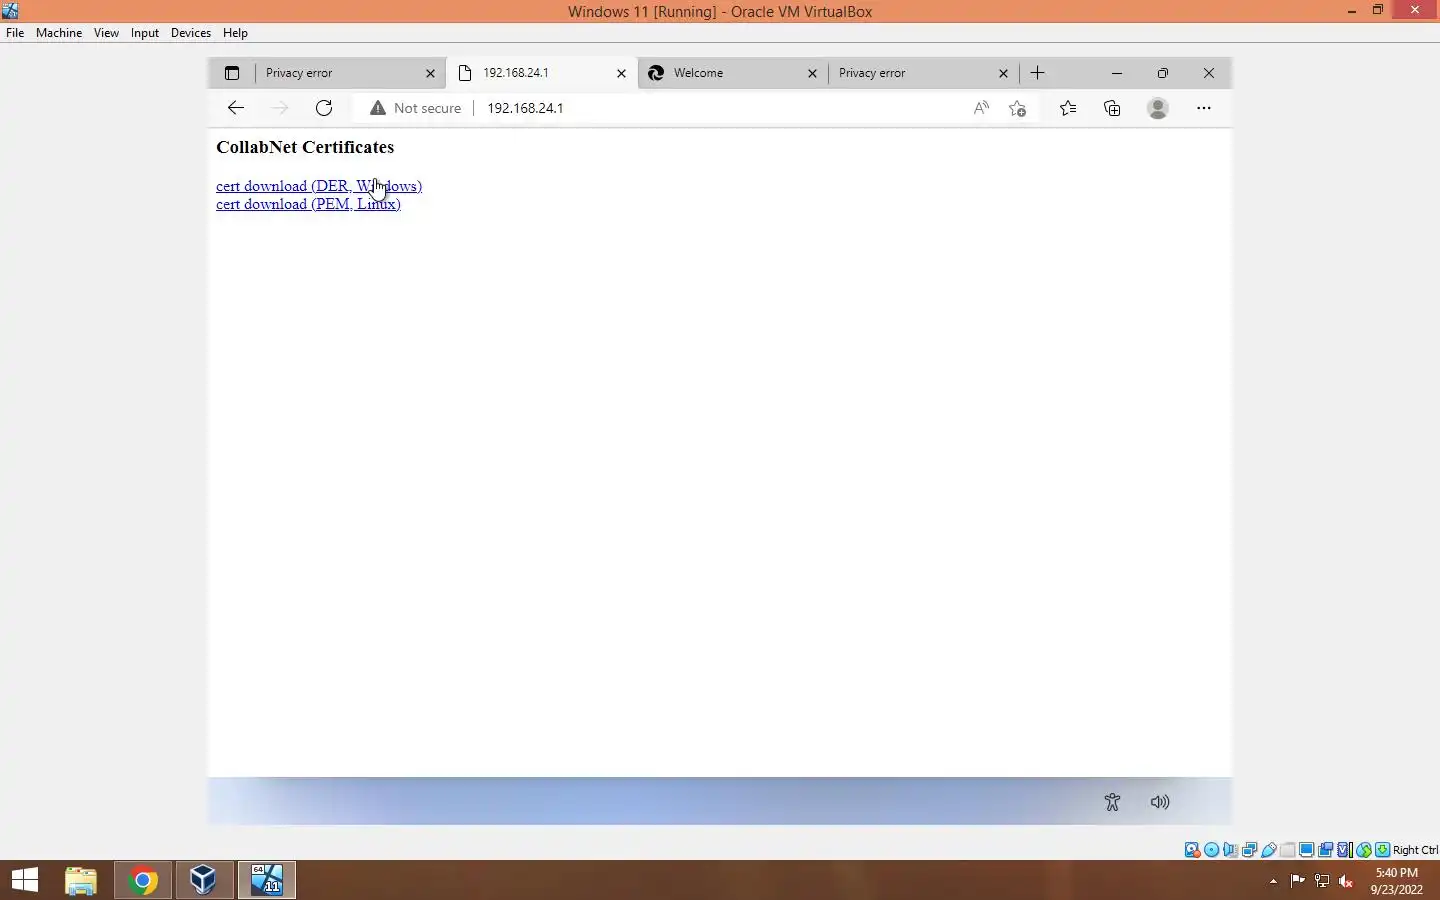
Task: Click VirtualBox recording indicator icon
Action: point(1325,850)
